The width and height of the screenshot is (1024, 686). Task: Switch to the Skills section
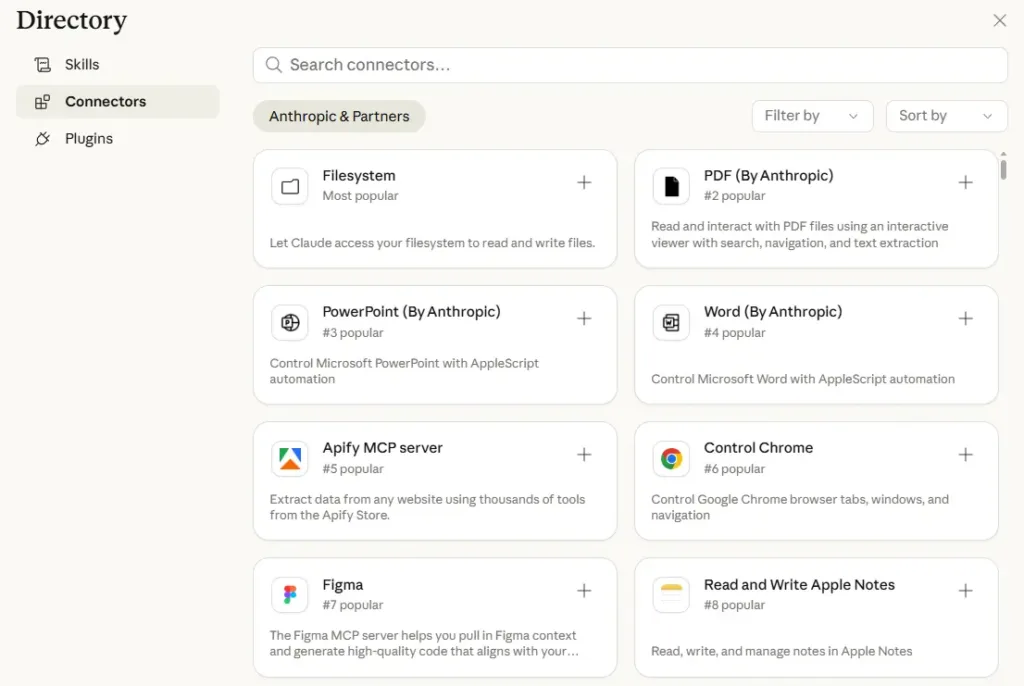click(x=82, y=64)
